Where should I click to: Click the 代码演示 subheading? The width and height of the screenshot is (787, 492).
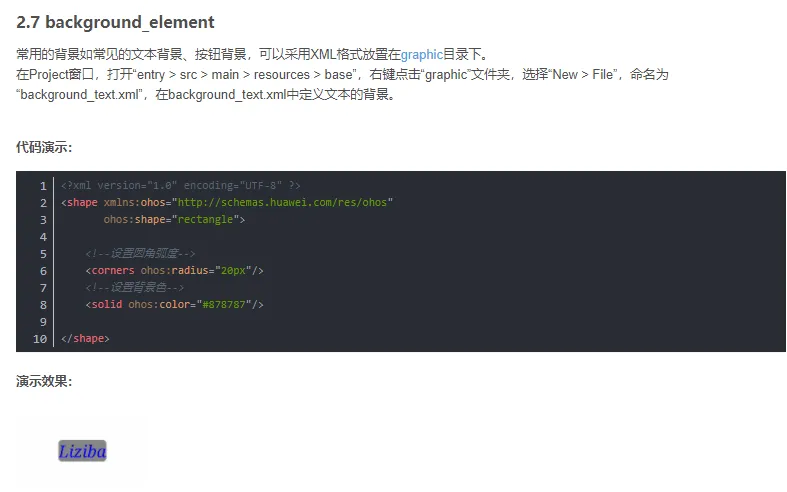44,147
